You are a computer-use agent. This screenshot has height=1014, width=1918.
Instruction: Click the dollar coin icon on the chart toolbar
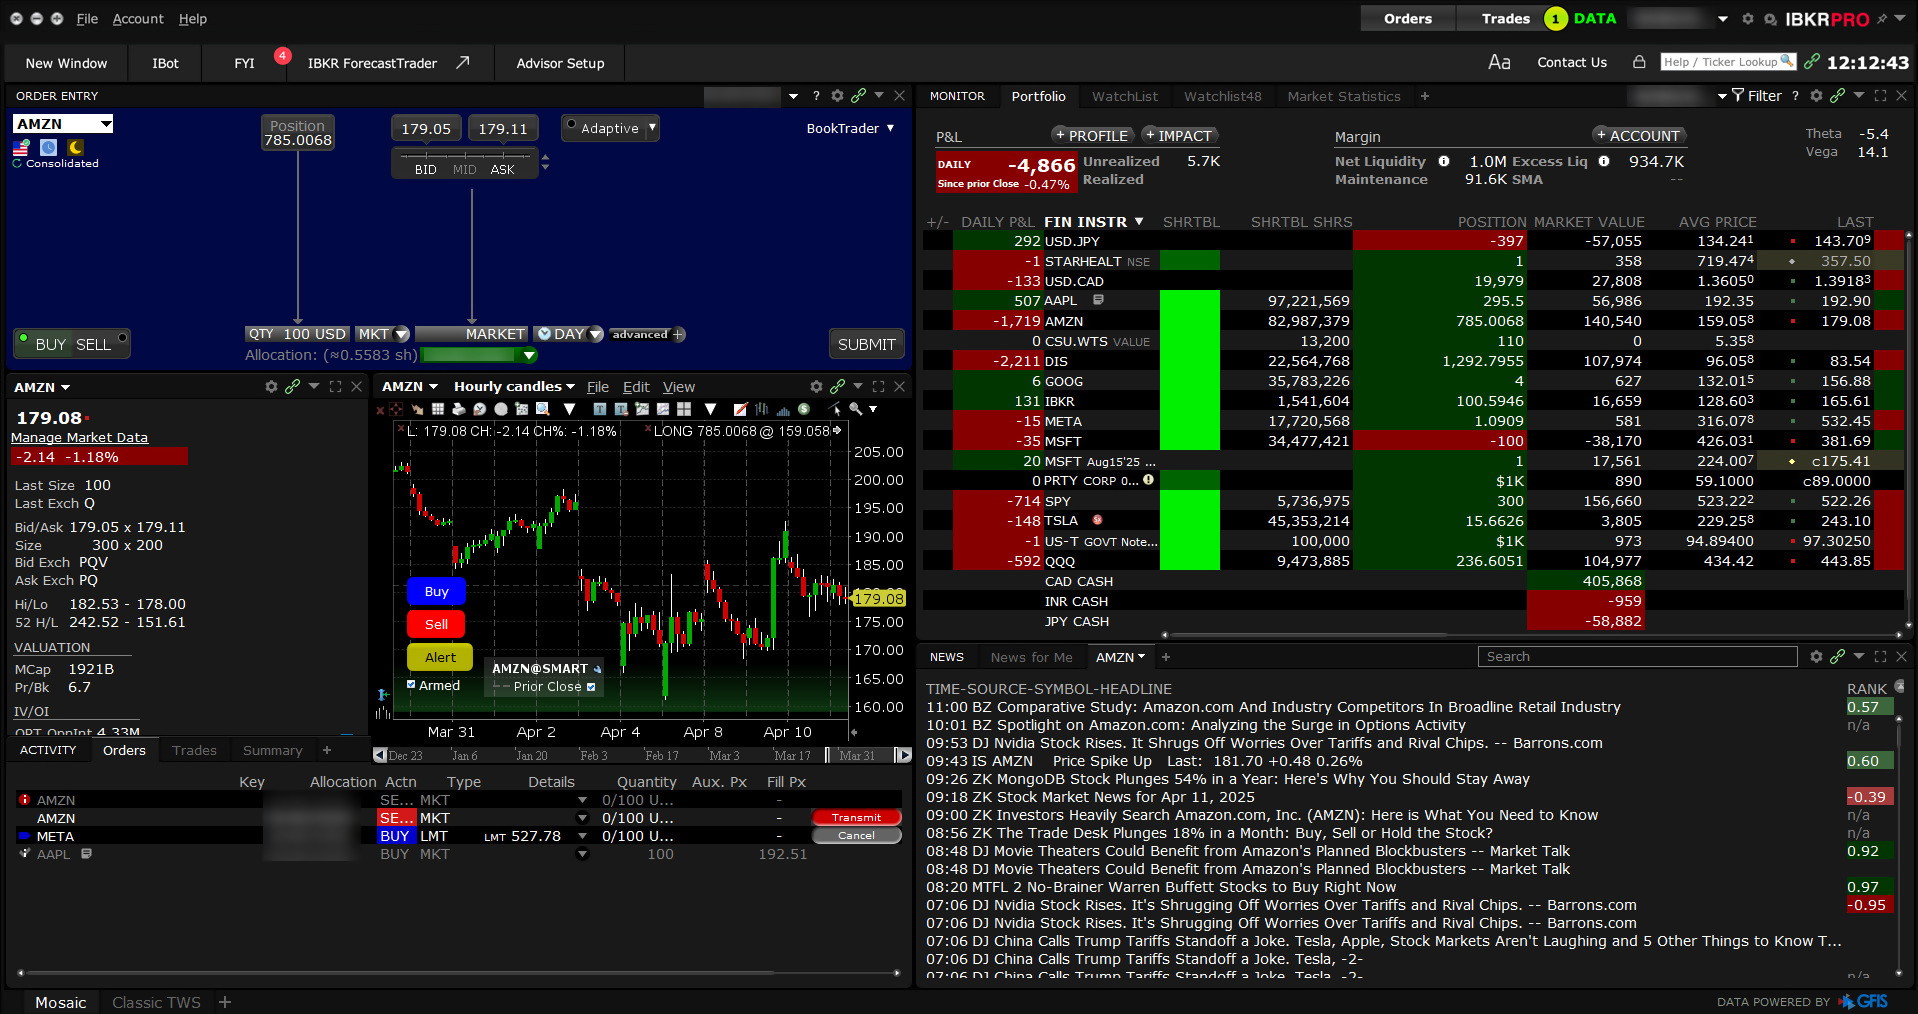pos(805,409)
